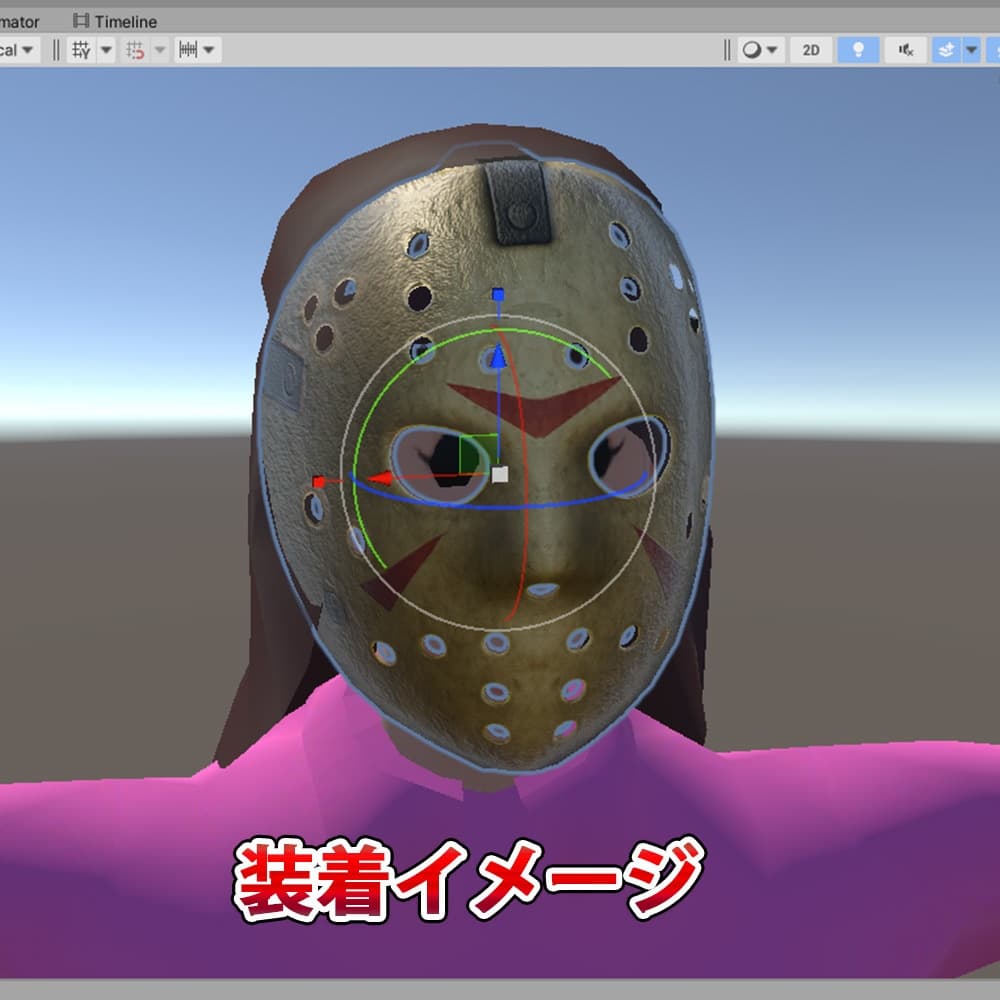Click the Timeline window icon
The height and width of the screenshot is (1000, 1000).
[x=80, y=20]
